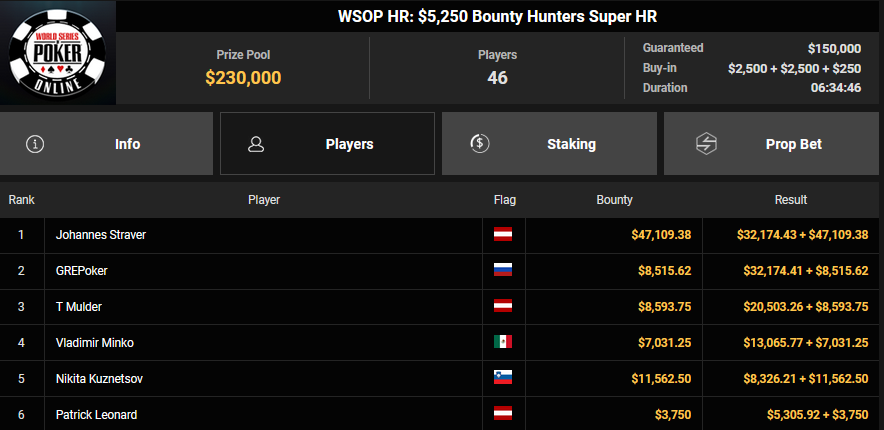Screen dimensions: 884x430
Task: Click the Staking tab's dollar icon
Action: pos(479,144)
